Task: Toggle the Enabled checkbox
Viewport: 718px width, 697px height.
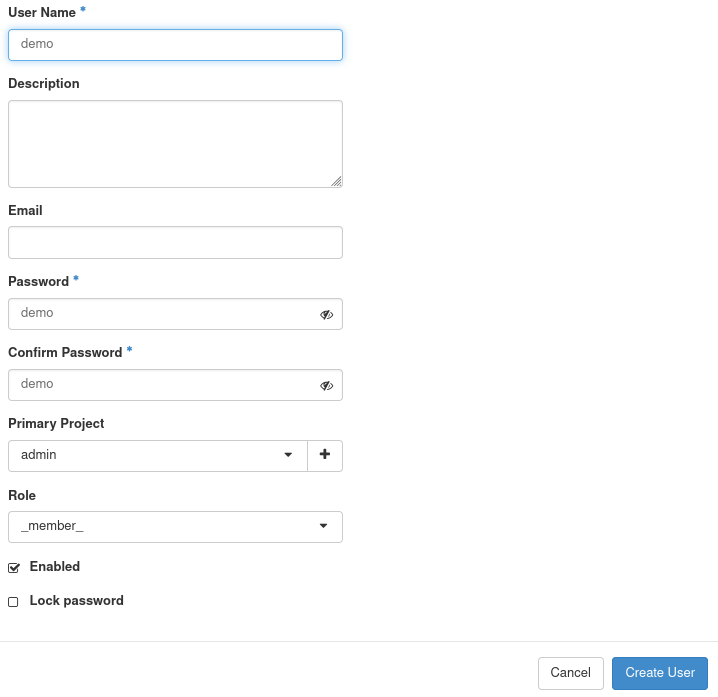Action: click(x=14, y=568)
